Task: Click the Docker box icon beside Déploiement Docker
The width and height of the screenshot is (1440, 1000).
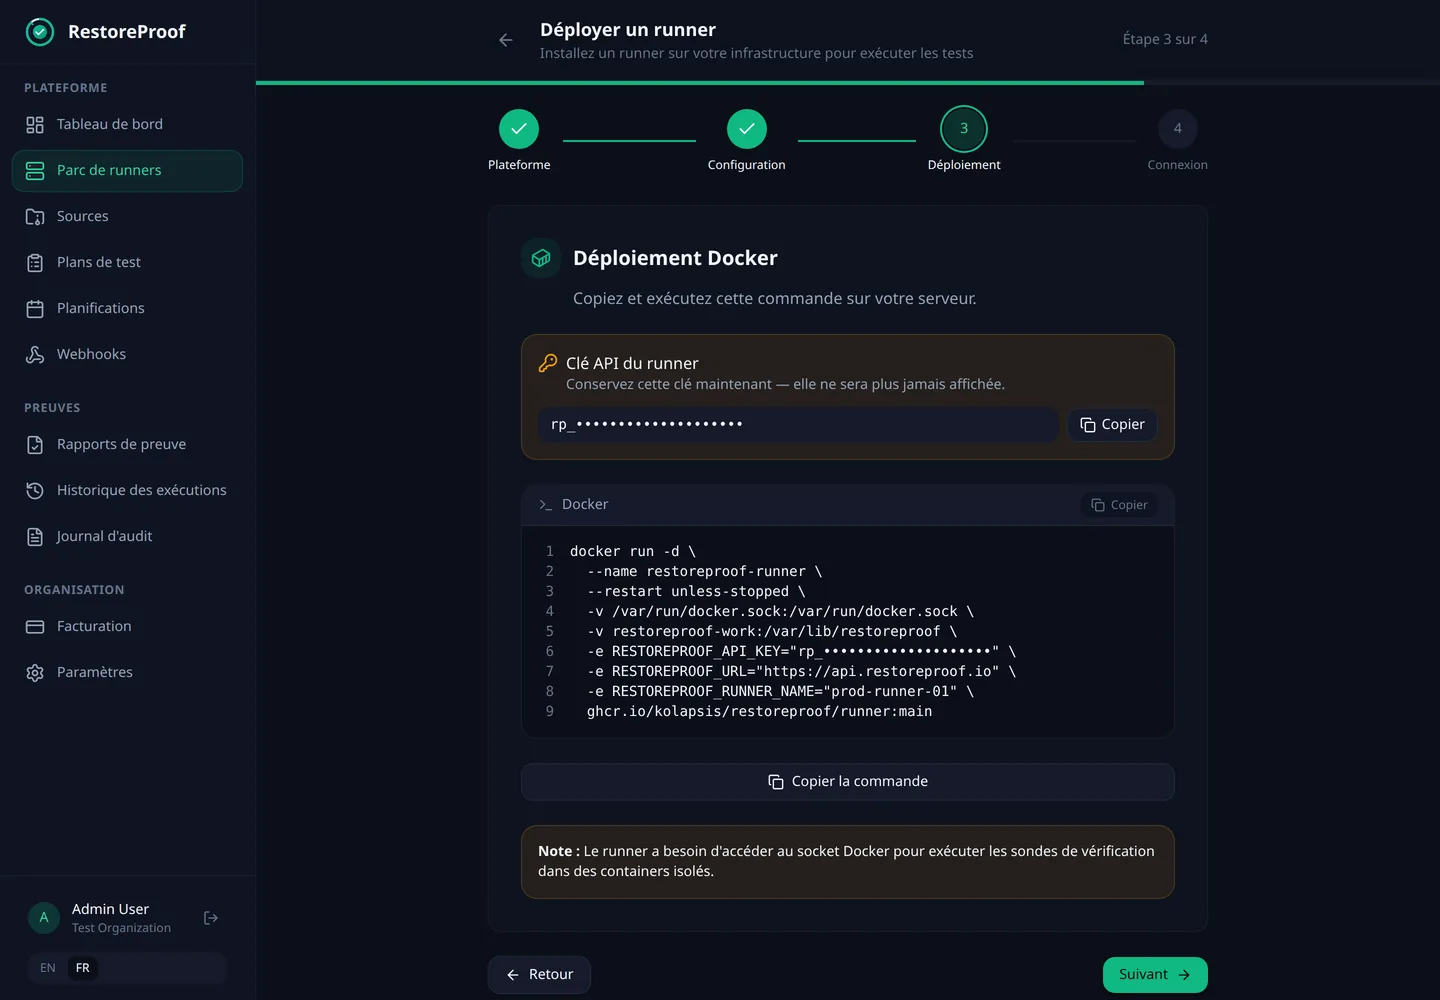Action: [x=541, y=258]
